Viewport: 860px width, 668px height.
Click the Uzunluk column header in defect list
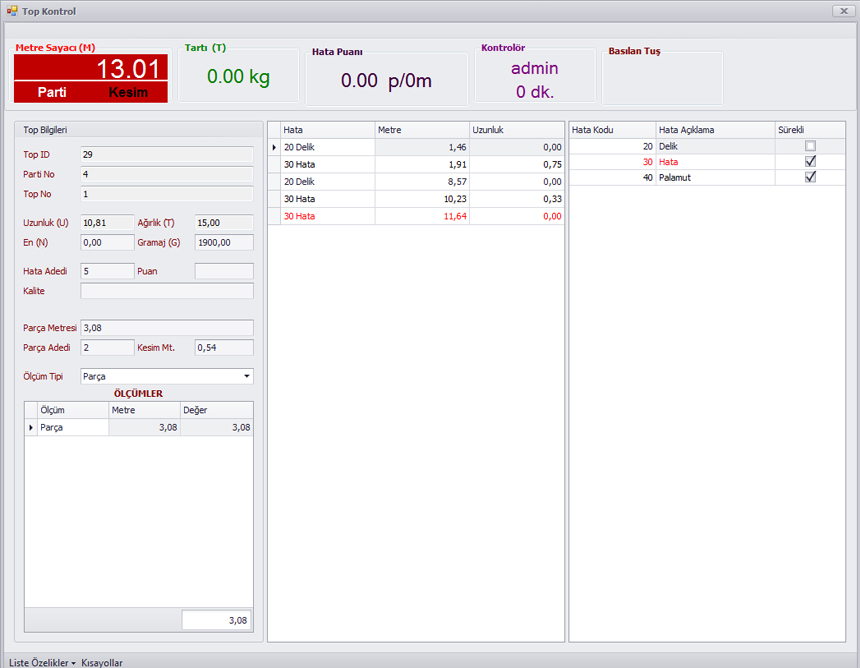515,130
